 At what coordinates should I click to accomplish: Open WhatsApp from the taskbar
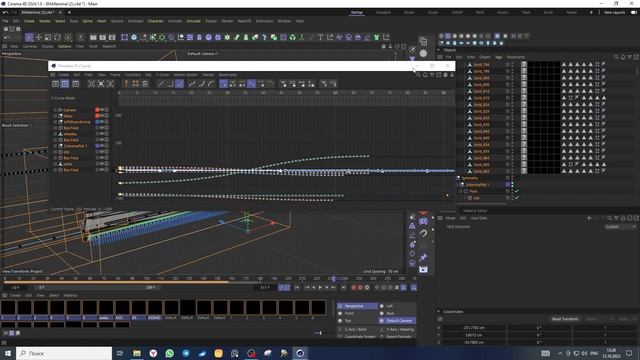click(x=169, y=353)
